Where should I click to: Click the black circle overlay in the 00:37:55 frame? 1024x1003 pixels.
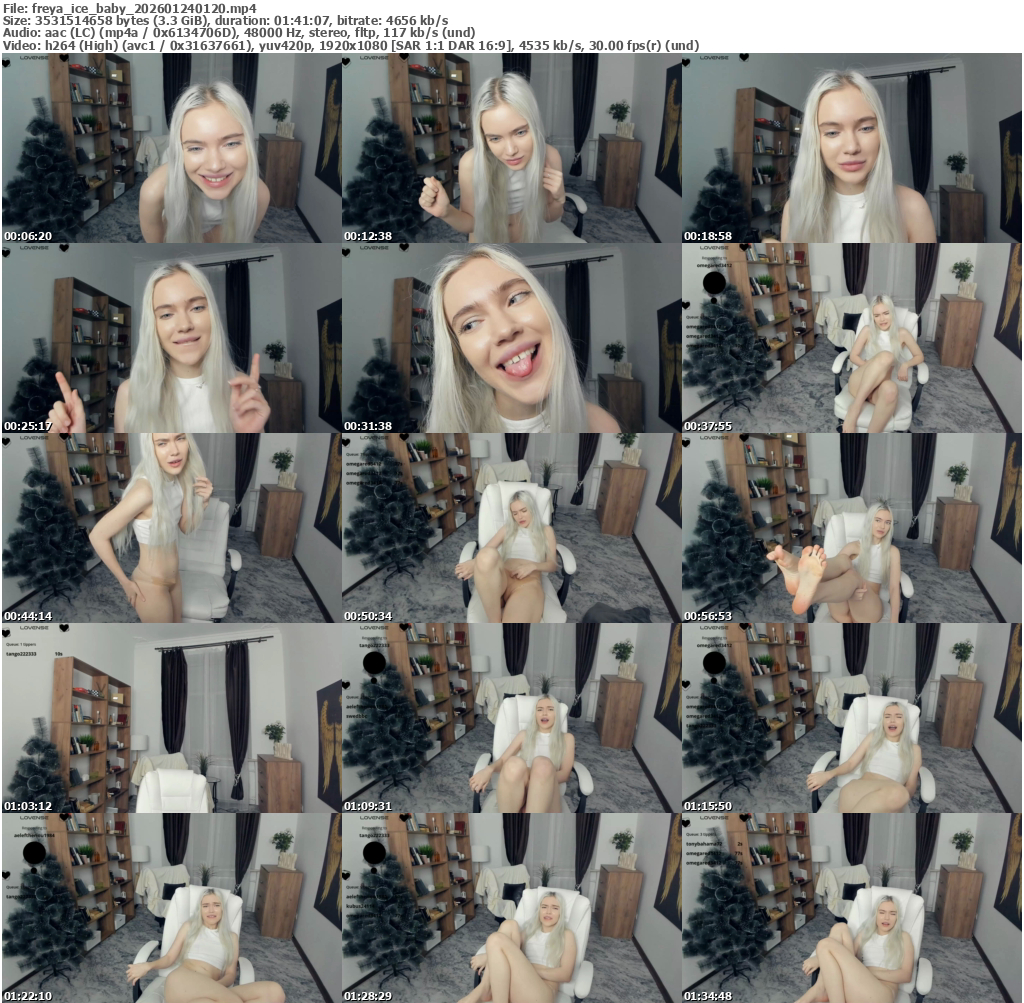point(714,285)
